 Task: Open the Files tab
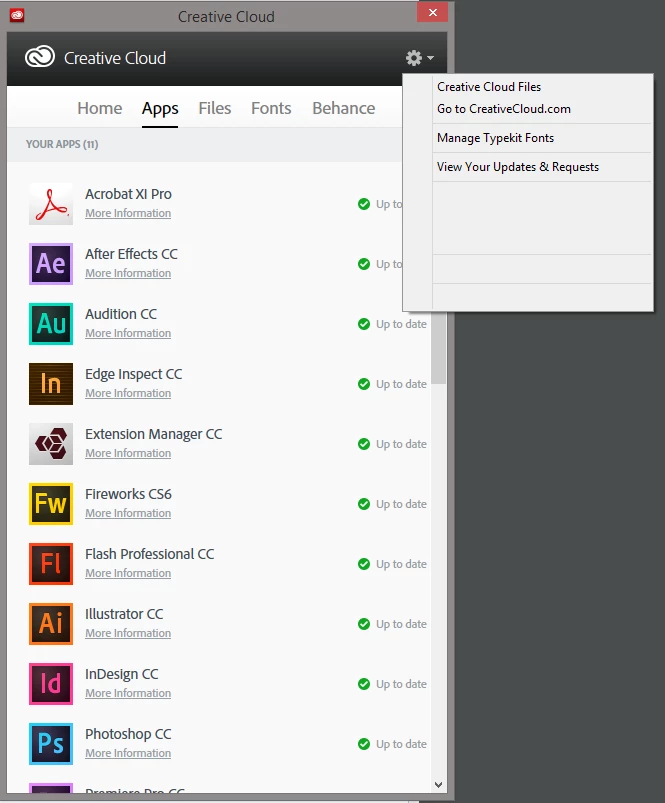(214, 109)
